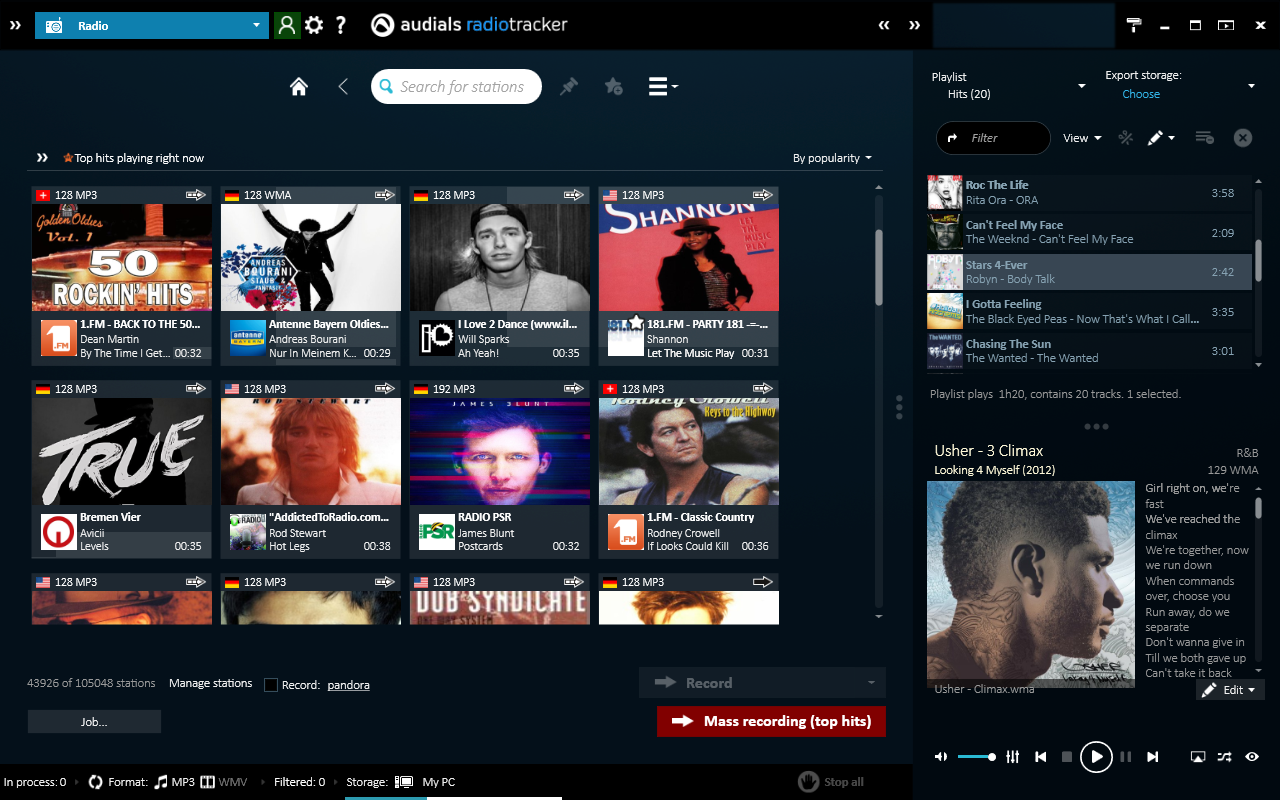Image resolution: width=1280 pixels, height=800 pixels.
Task: Open the Edit dropdown under album art
Action: pos(1230,690)
